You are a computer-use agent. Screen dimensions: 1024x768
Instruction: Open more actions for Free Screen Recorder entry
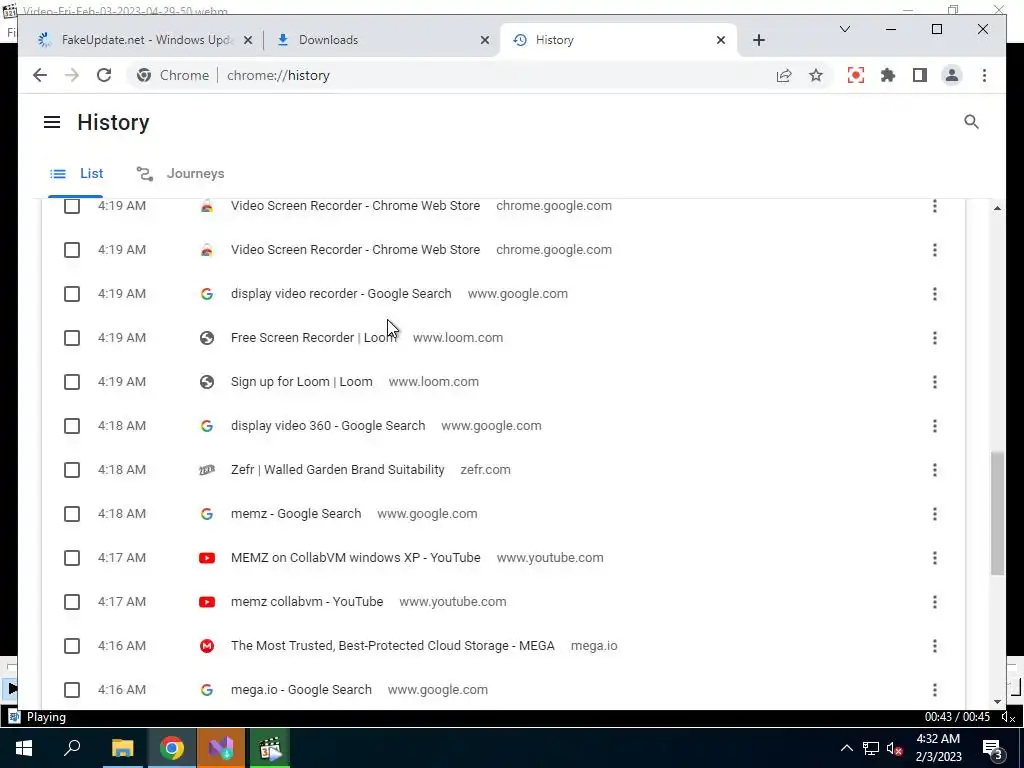[935, 338]
